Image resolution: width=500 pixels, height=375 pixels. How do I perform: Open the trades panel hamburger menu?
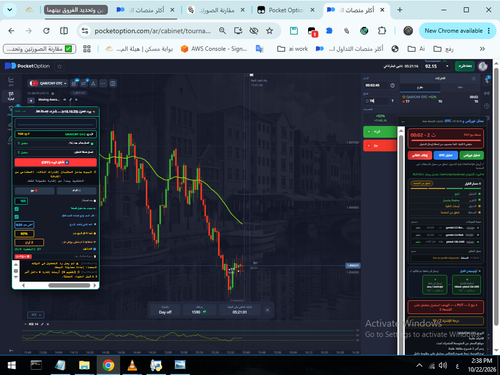click(x=473, y=79)
